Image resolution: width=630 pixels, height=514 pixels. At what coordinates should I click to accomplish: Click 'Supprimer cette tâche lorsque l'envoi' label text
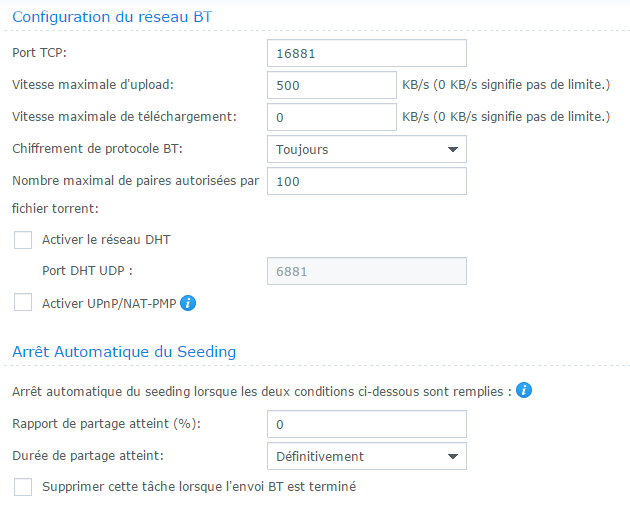point(199,487)
